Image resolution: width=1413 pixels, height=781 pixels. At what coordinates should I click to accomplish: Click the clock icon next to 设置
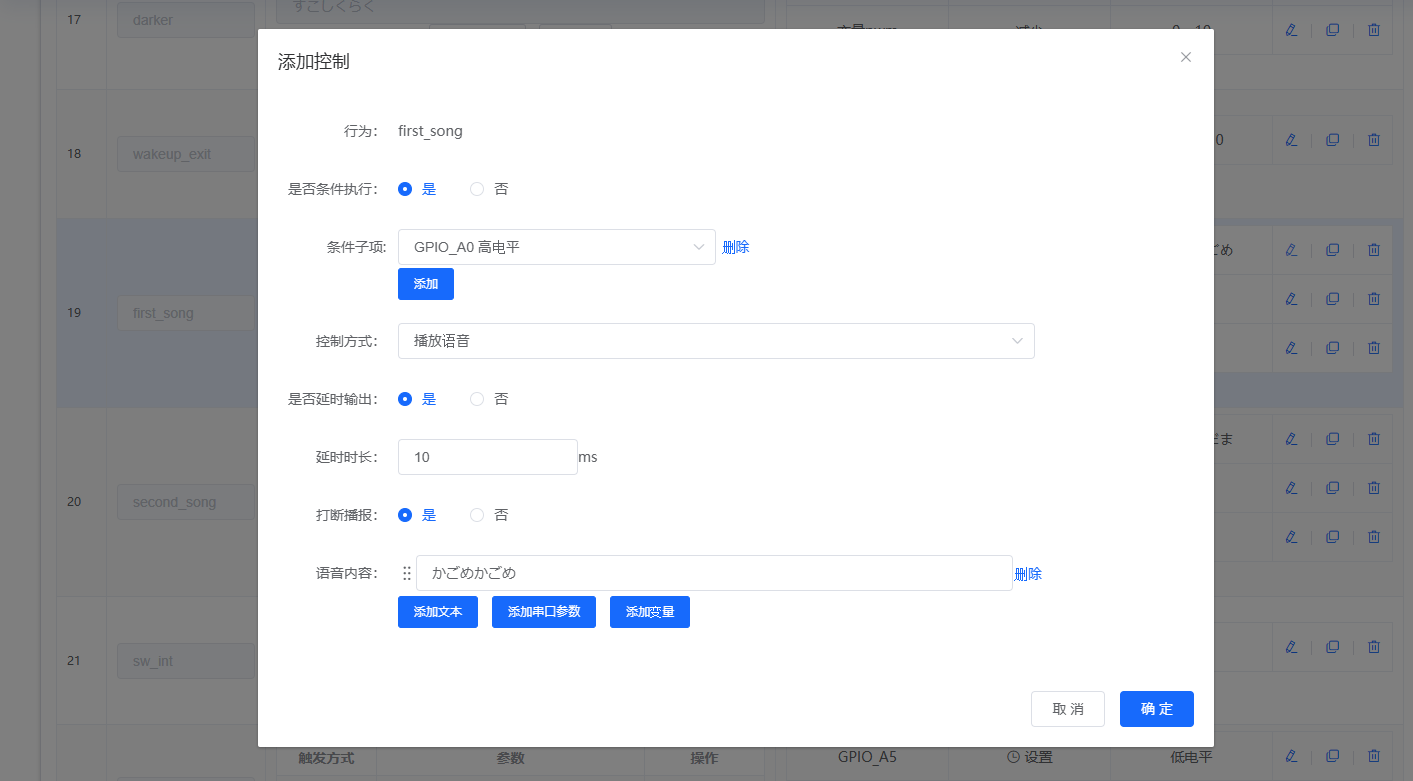(1012, 758)
